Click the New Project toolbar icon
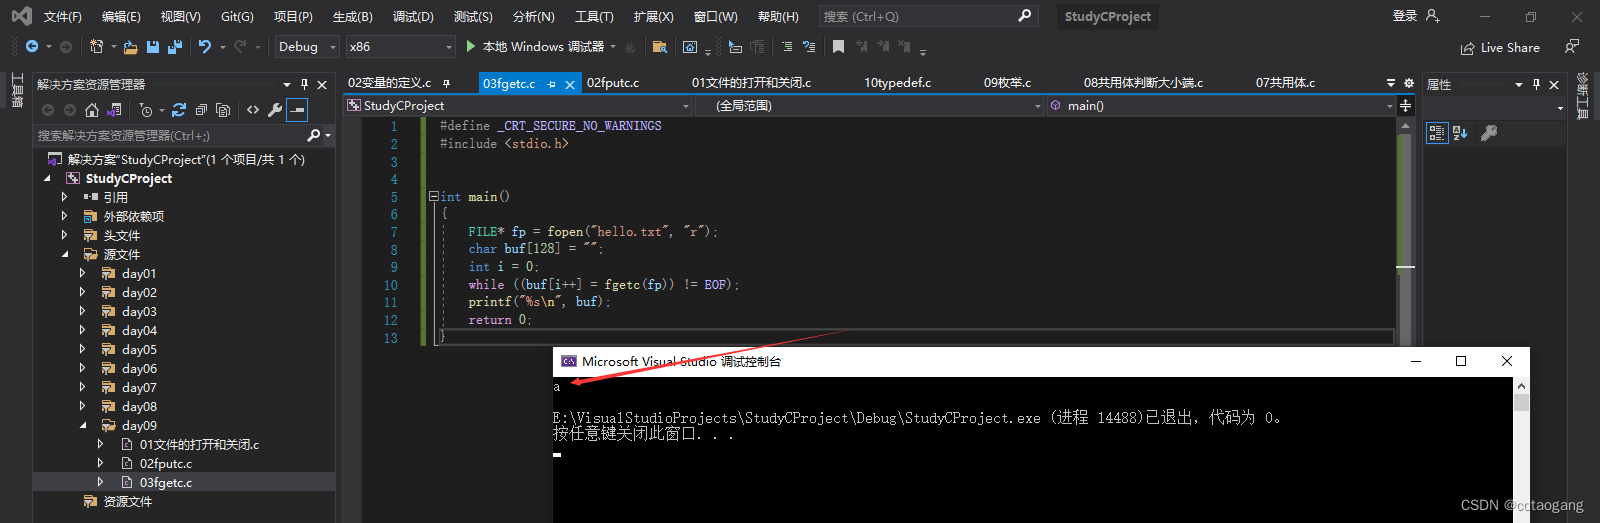 pyautogui.click(x=96, y=47)
